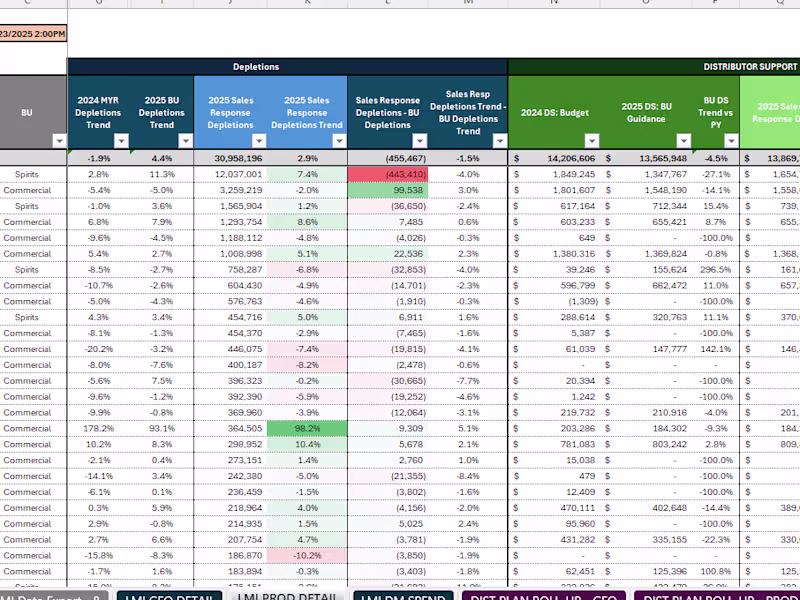This screenshot has height=600, width=800.
Task: Open filter for 2025 DS: BU Guidance
Action: [x=684, y=141]
